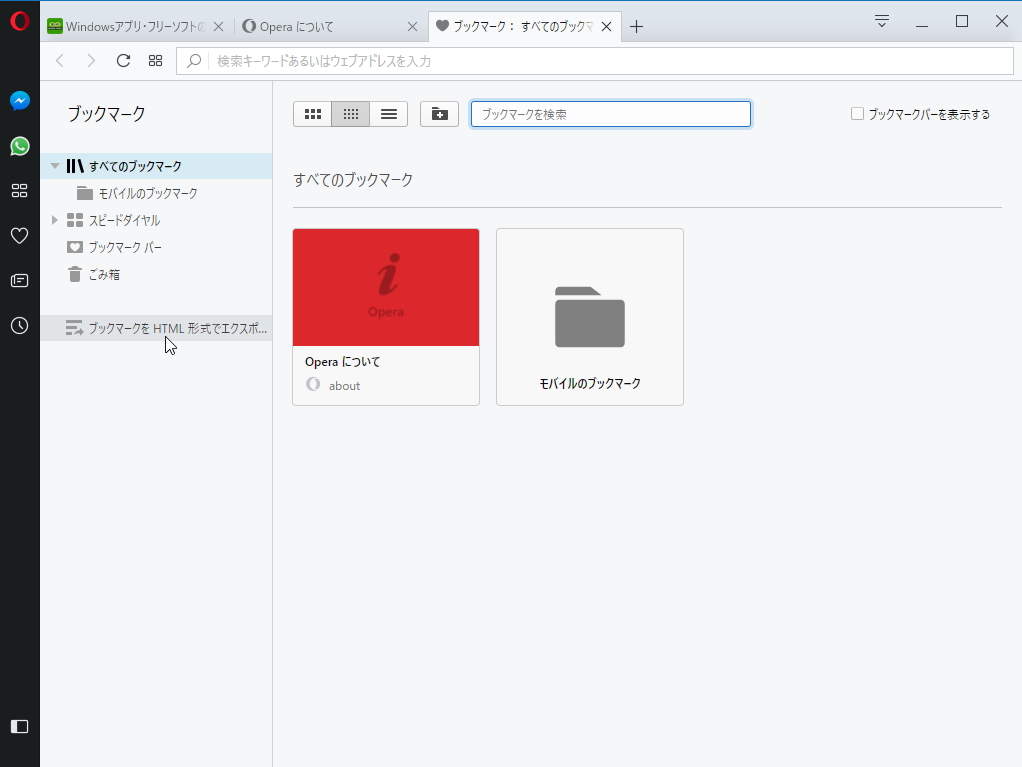Open start page grid icon in toolbar
The height and width of the screenshot is (767, 1022).
point(155,61)
